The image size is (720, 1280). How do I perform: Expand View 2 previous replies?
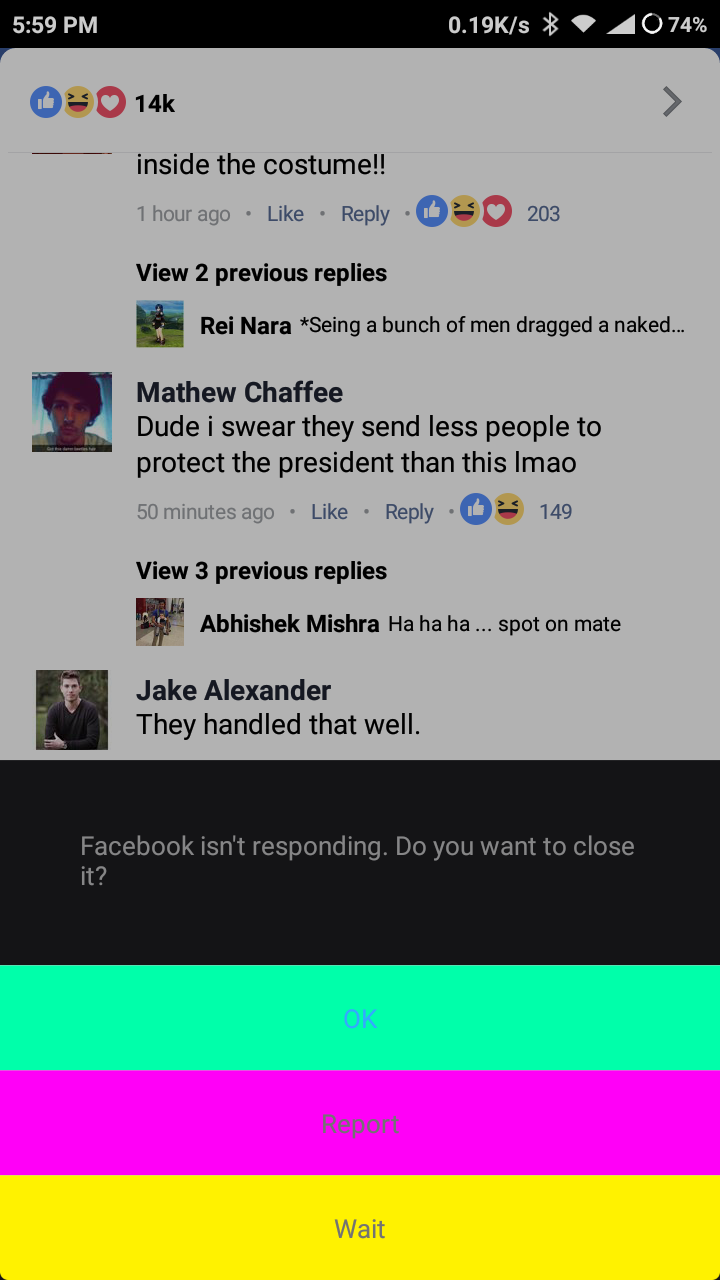click(261, 273)
